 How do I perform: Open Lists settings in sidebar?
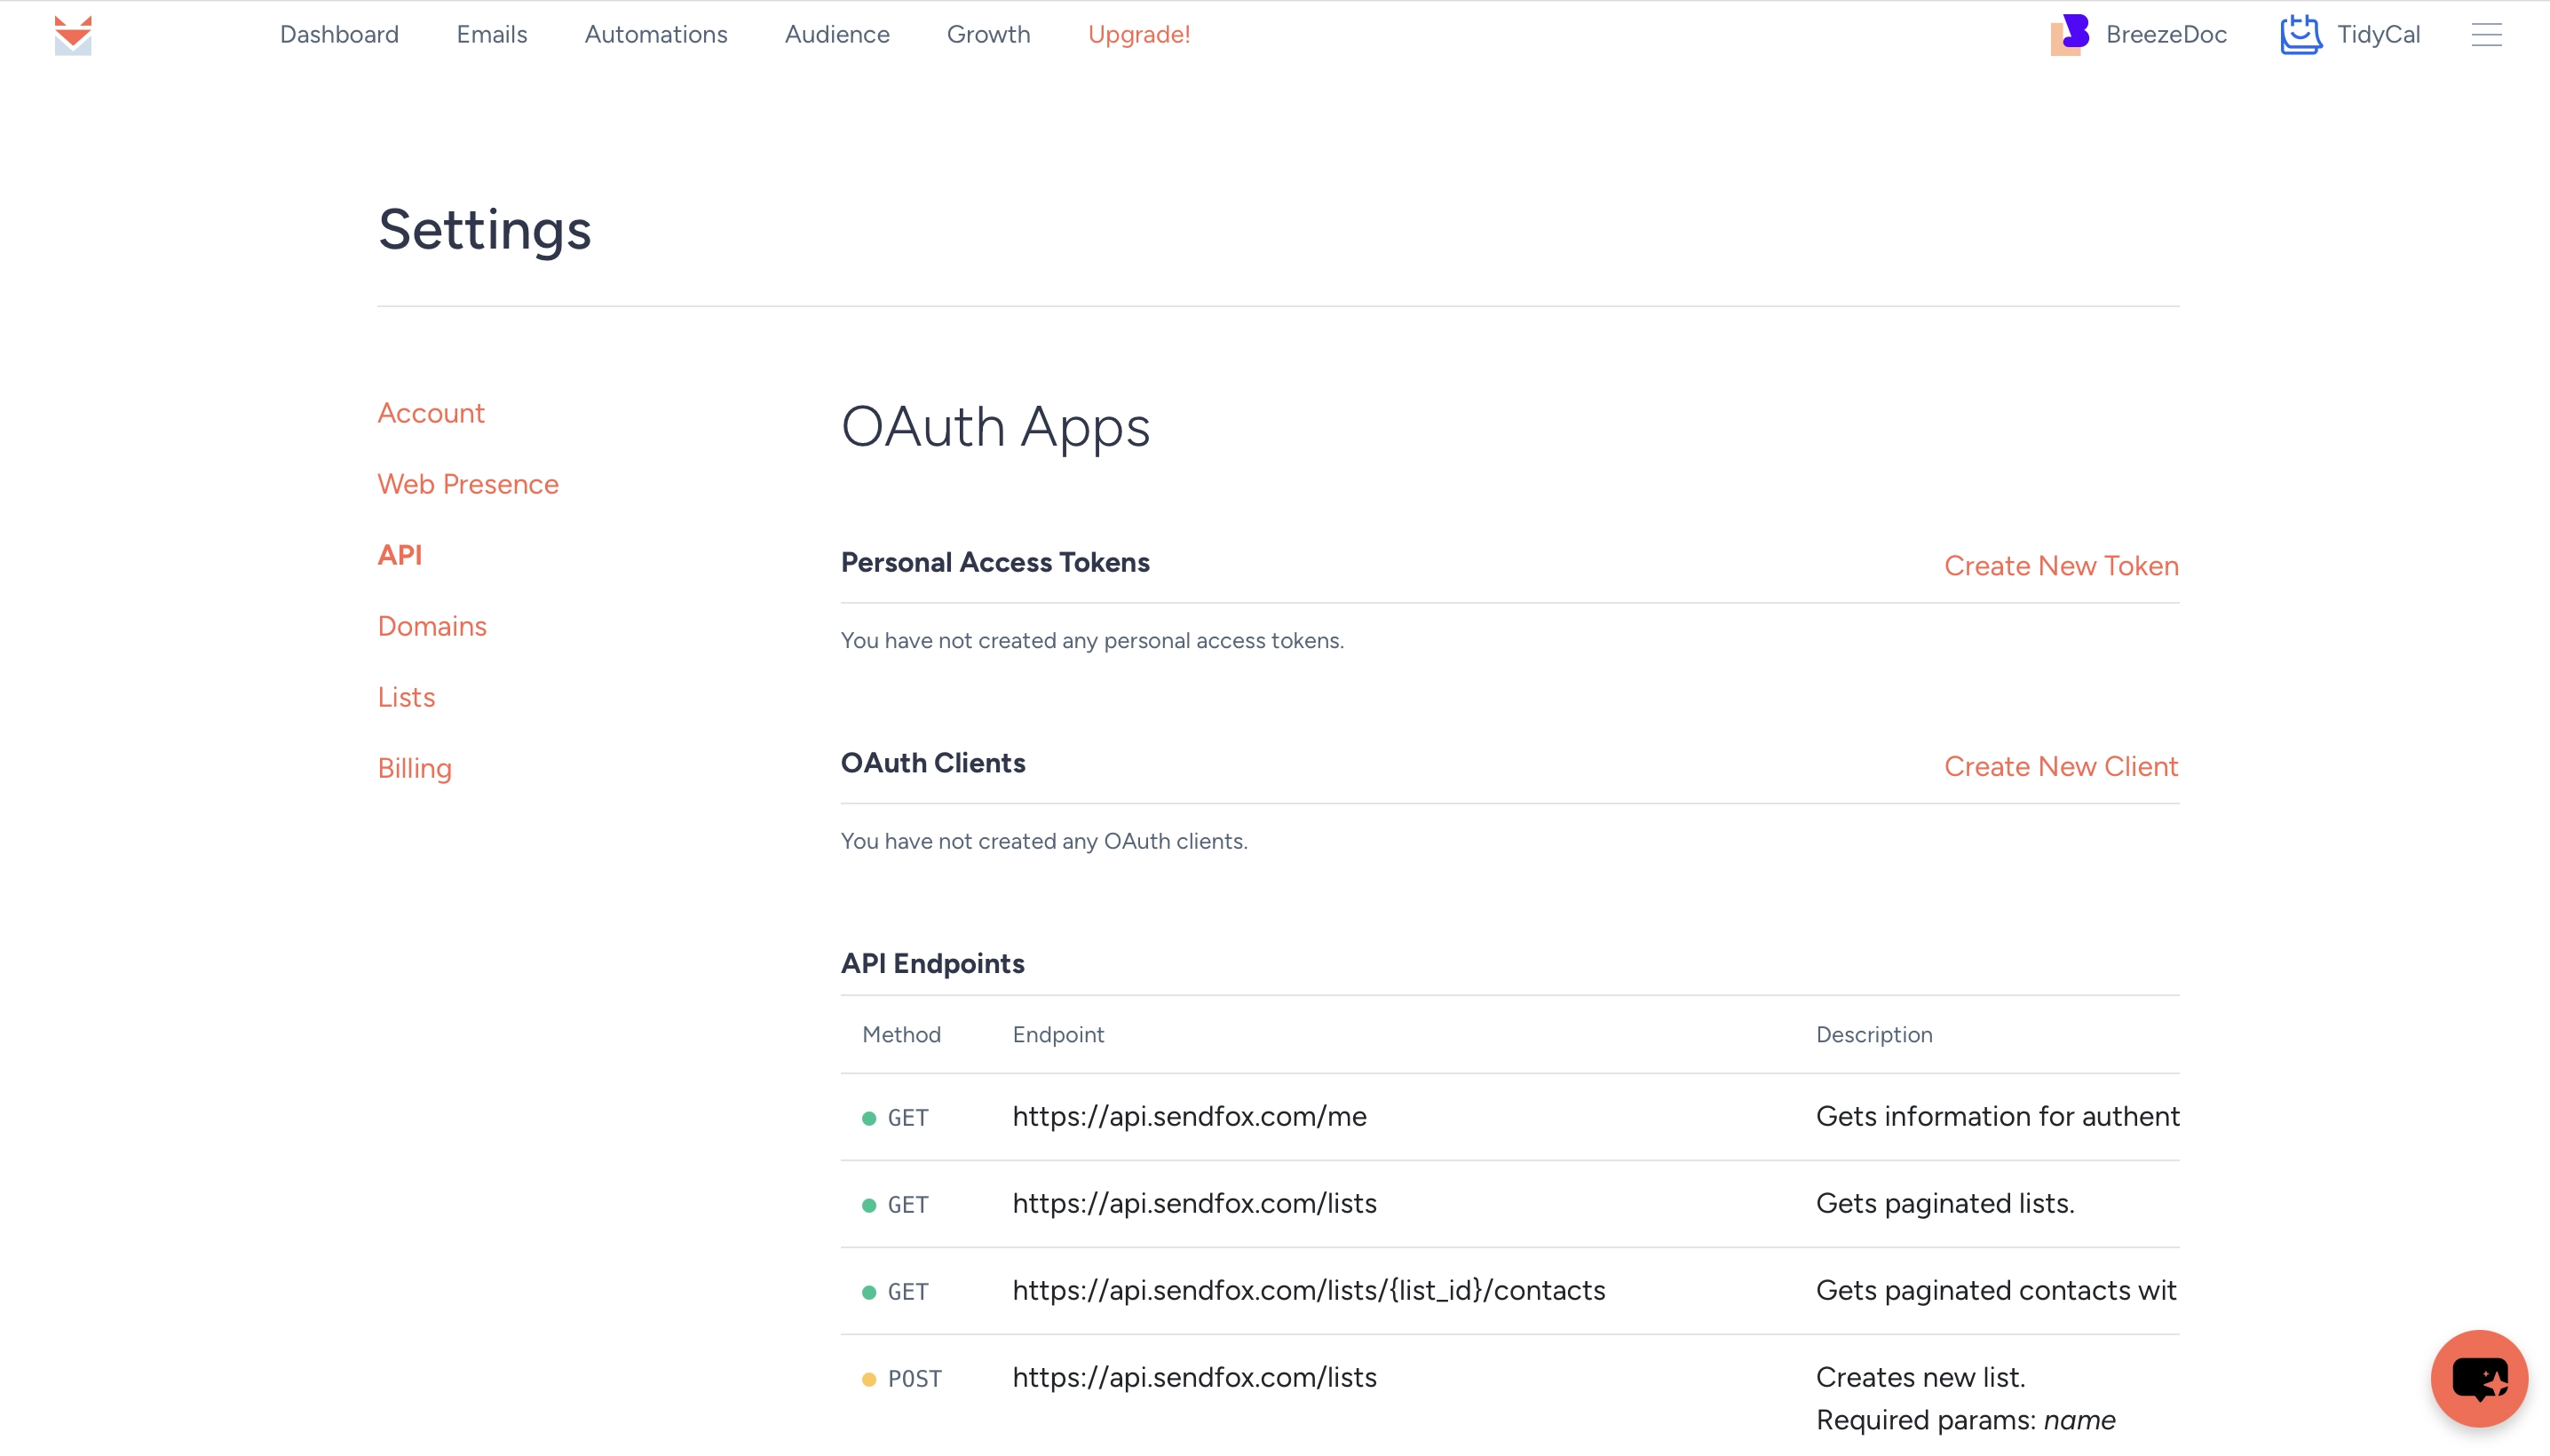point(406,697)
